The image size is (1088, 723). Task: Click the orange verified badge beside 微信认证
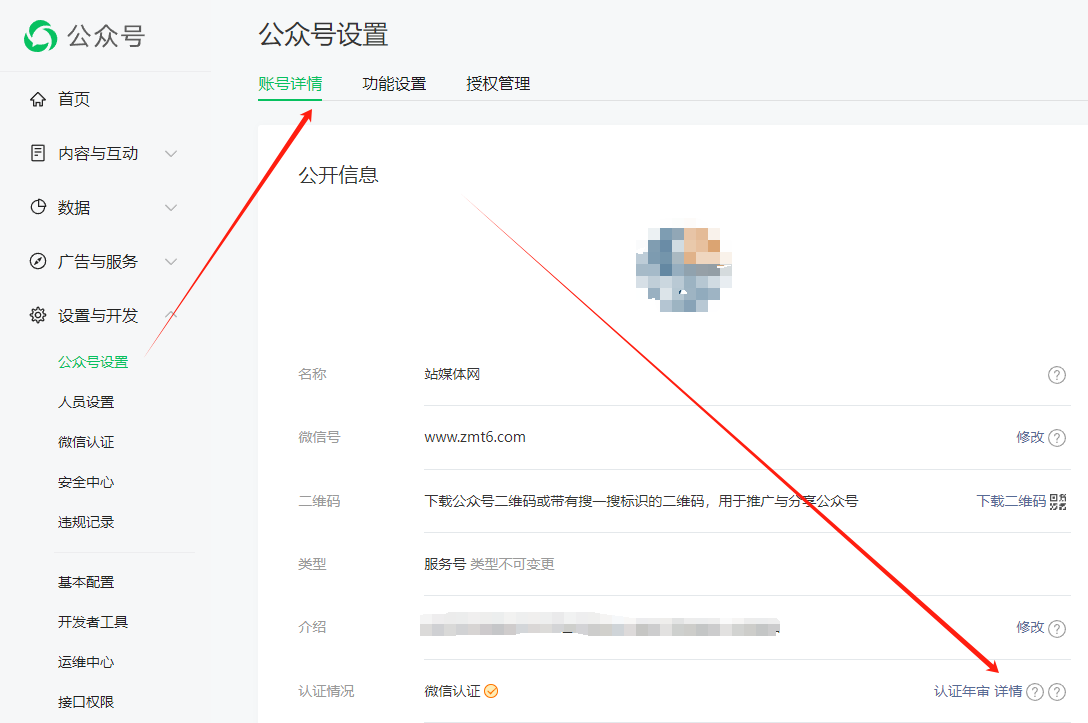(491, 691)
